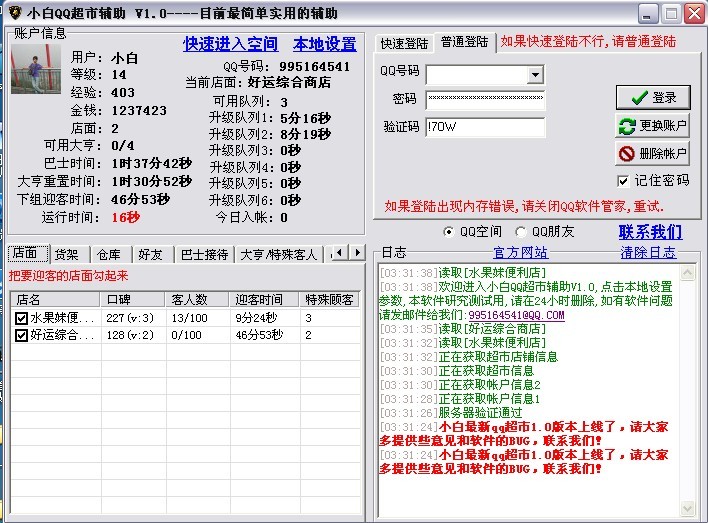Screen dimensions: 708x523
Task: Switch to the 店面 tab
Action: pos(28,253)
